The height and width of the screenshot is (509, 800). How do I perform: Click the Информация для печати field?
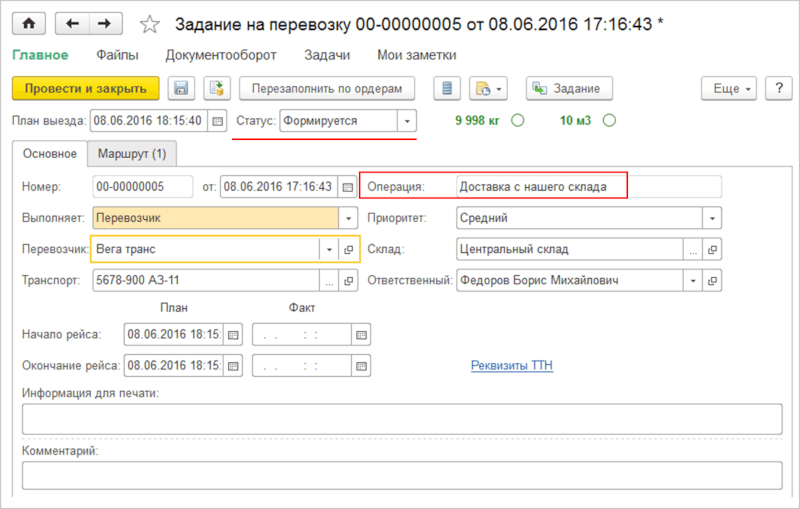click(x=402, y=419)
